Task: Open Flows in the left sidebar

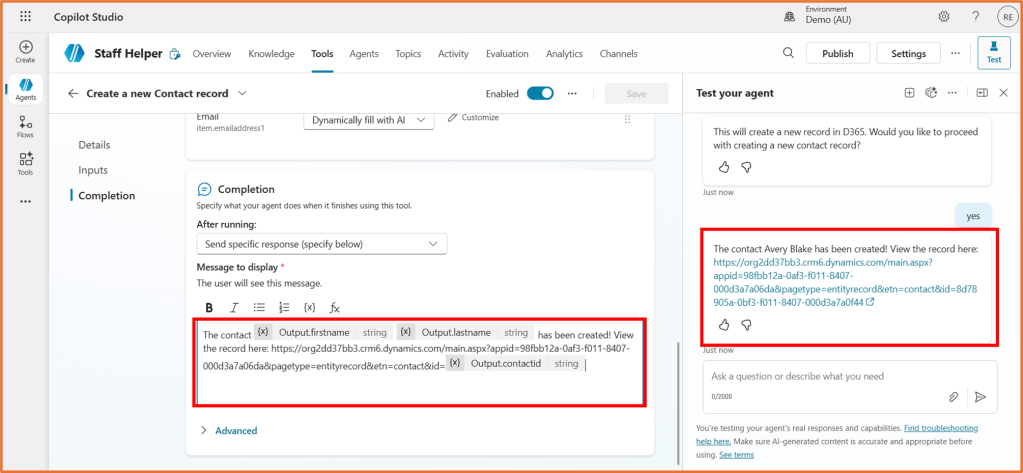Action: (x=25, y=127)
